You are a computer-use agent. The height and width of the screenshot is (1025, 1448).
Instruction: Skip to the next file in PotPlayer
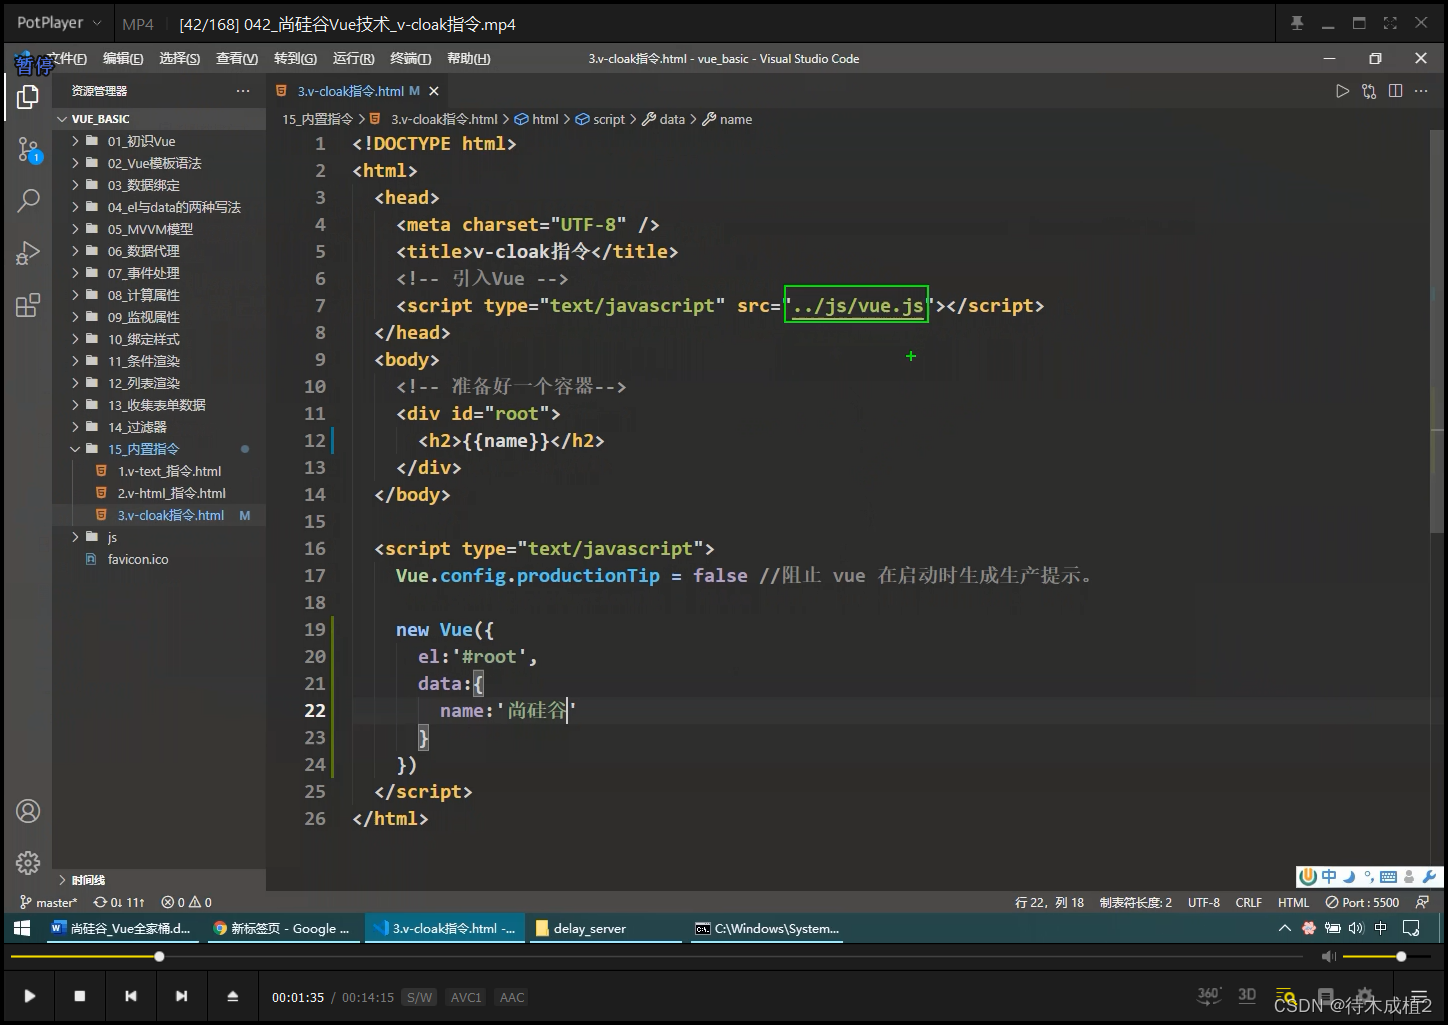pyautogui.click(x=181, y=996)
